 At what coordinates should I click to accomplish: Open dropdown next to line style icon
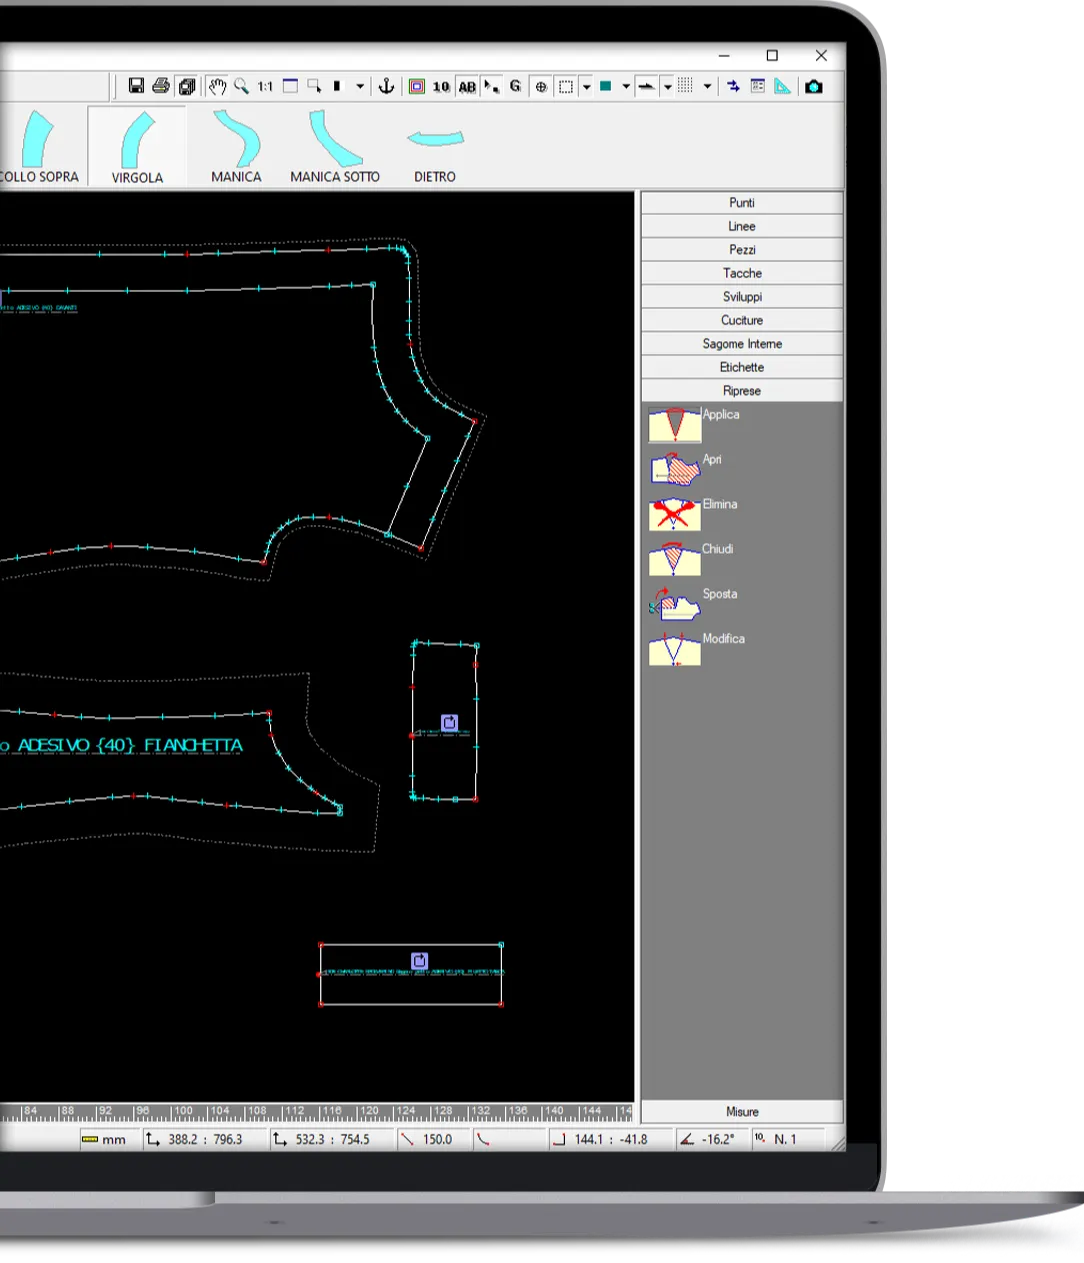tap(667, 87)
